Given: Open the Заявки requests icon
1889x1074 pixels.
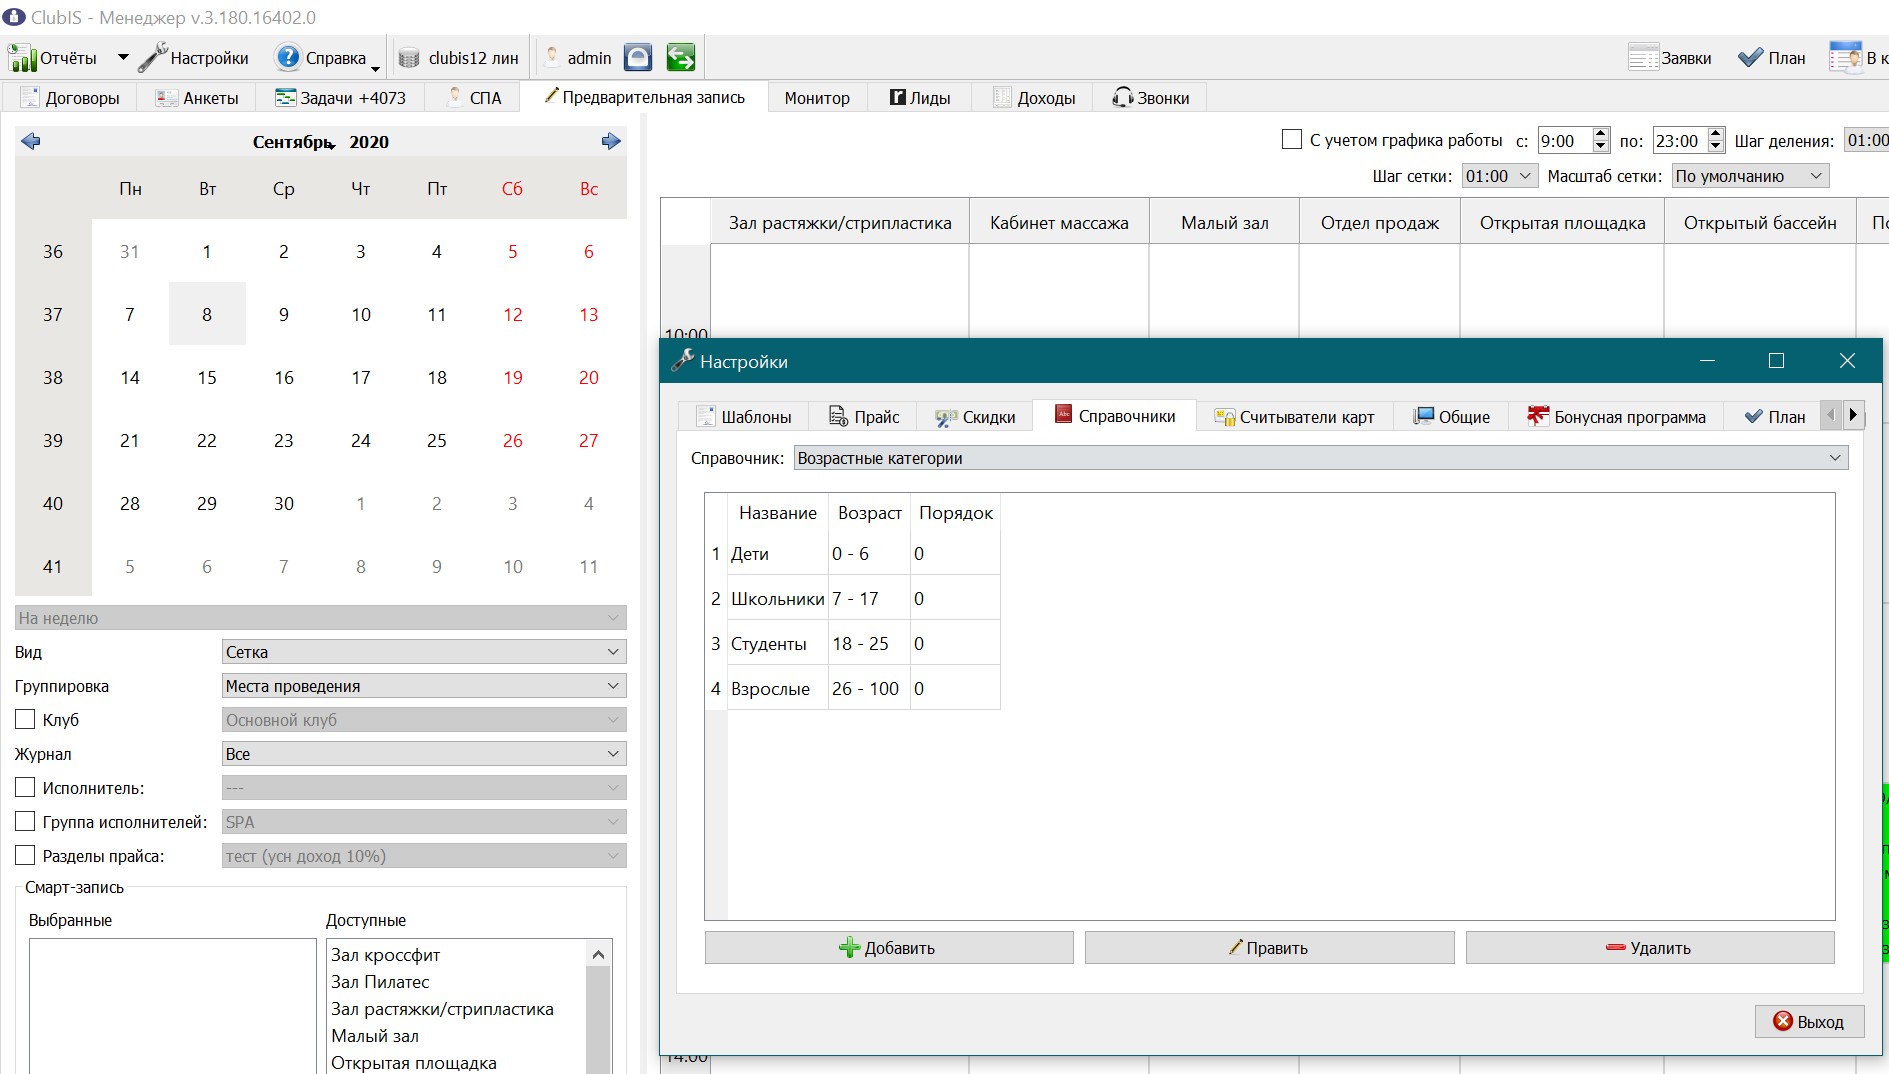Looking at the screenshot, I should [x=1644, y=58].
